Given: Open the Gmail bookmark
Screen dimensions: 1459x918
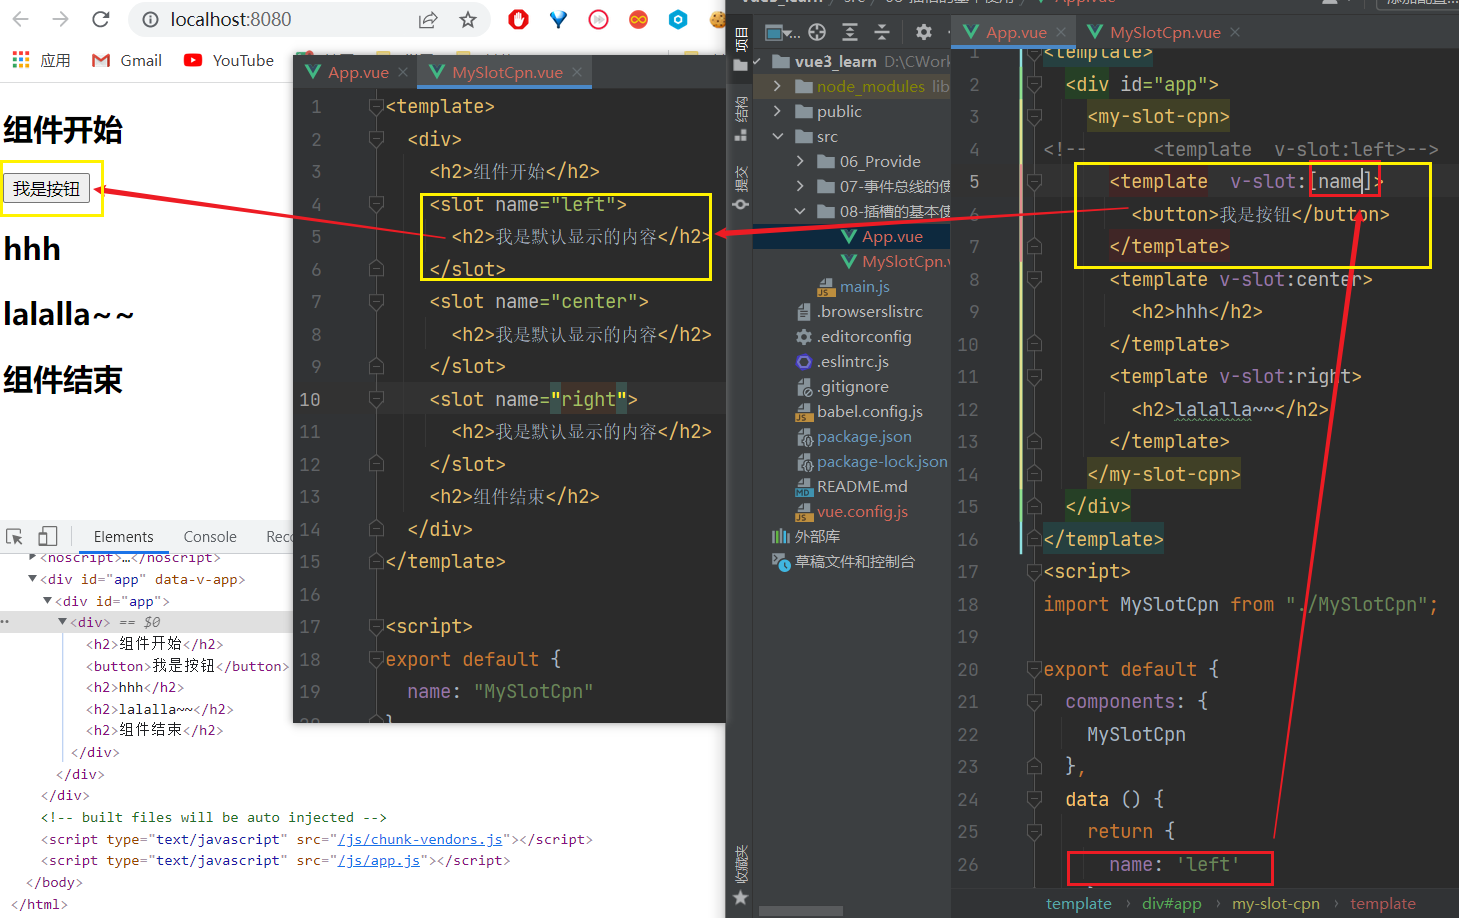Looking at the screenshot, I should pyautogui.click(x=127, y=60).
